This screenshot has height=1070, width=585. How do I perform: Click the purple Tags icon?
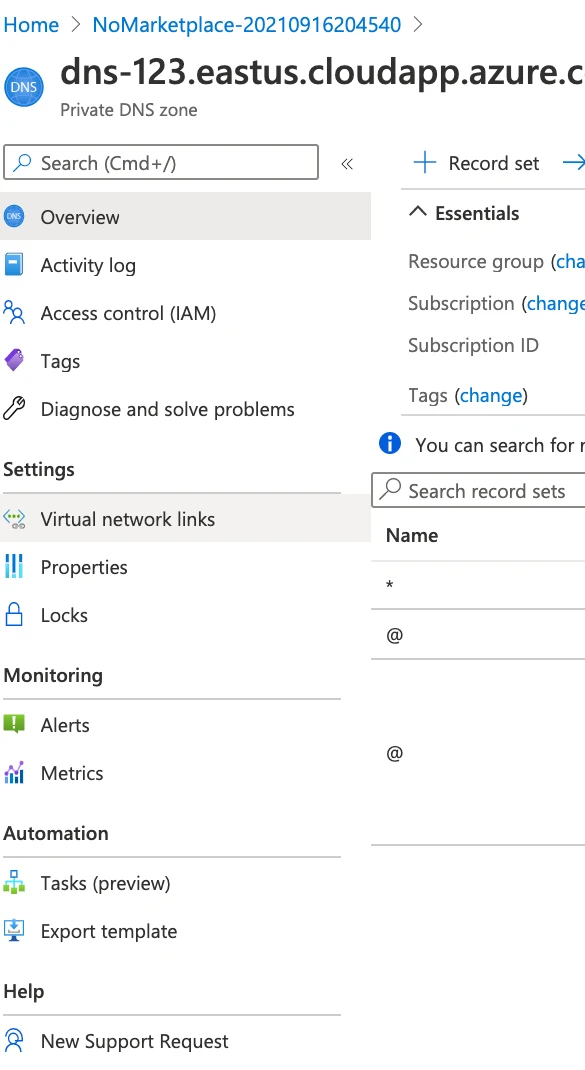click(x=14, y=360)
